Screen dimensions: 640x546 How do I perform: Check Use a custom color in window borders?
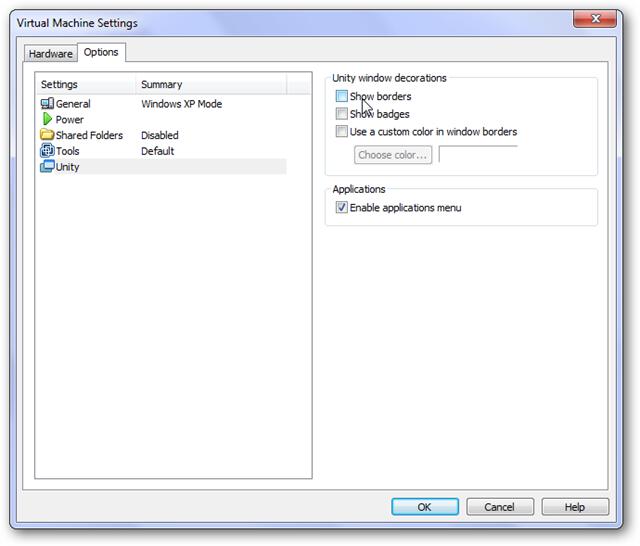(x=342, y=131)
